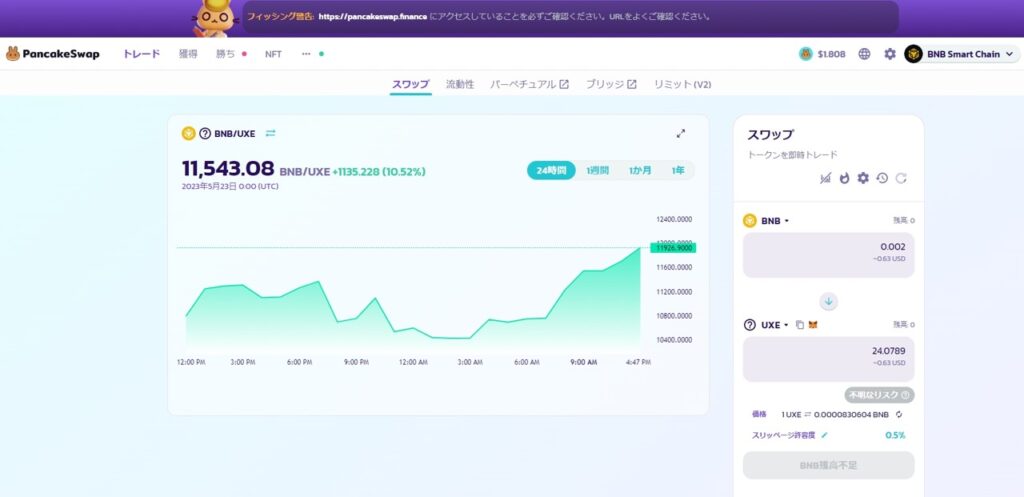Click the BNB残高不足 button
The width and height of the screenshot is (1024, 497).
(829, 466)
